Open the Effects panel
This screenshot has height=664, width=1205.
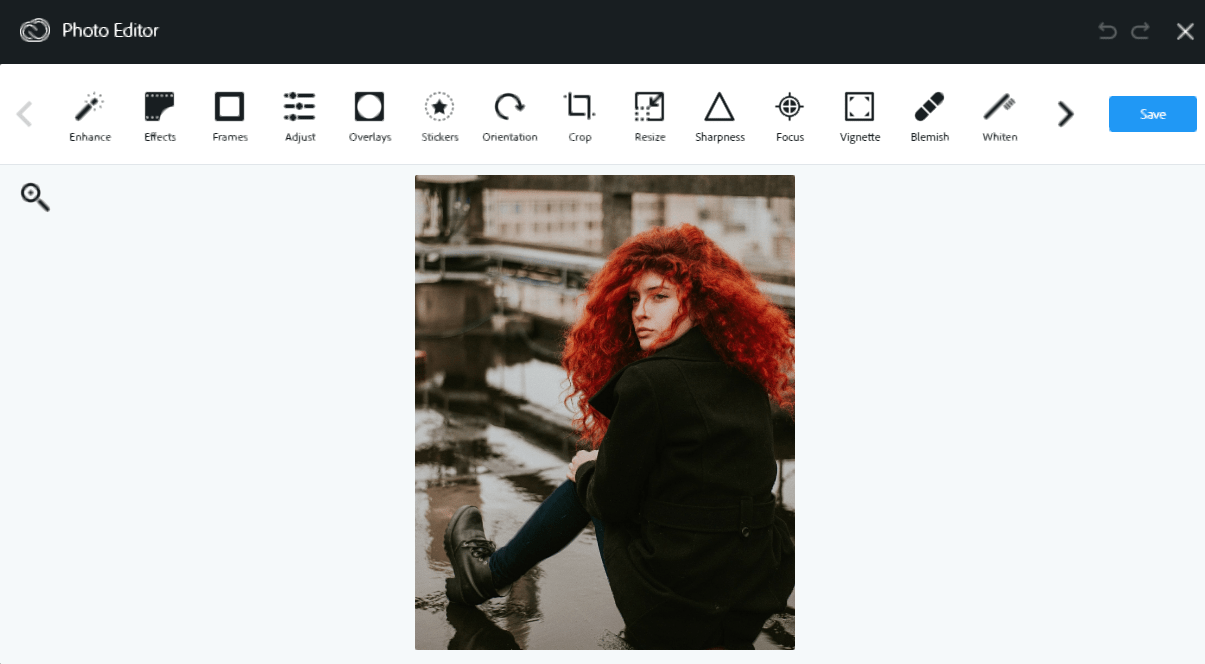tap(159, 113)
